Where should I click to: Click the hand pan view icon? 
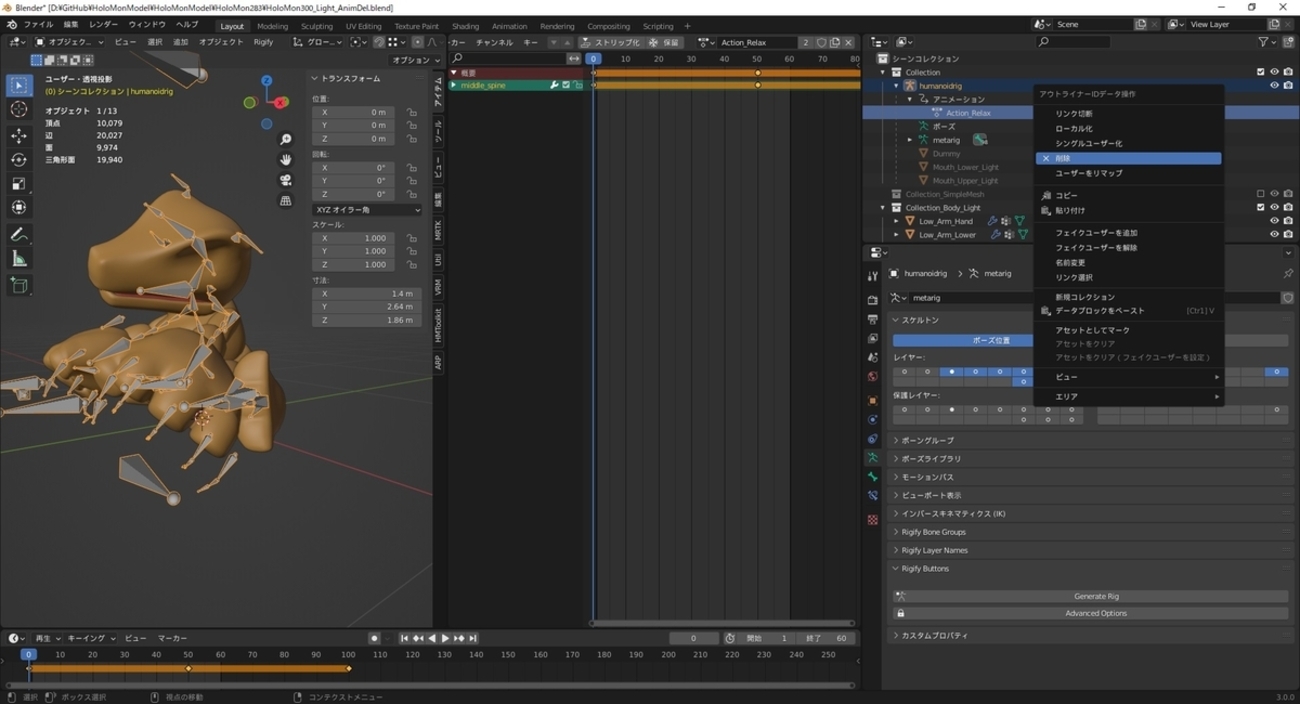(x=286, y=160)
